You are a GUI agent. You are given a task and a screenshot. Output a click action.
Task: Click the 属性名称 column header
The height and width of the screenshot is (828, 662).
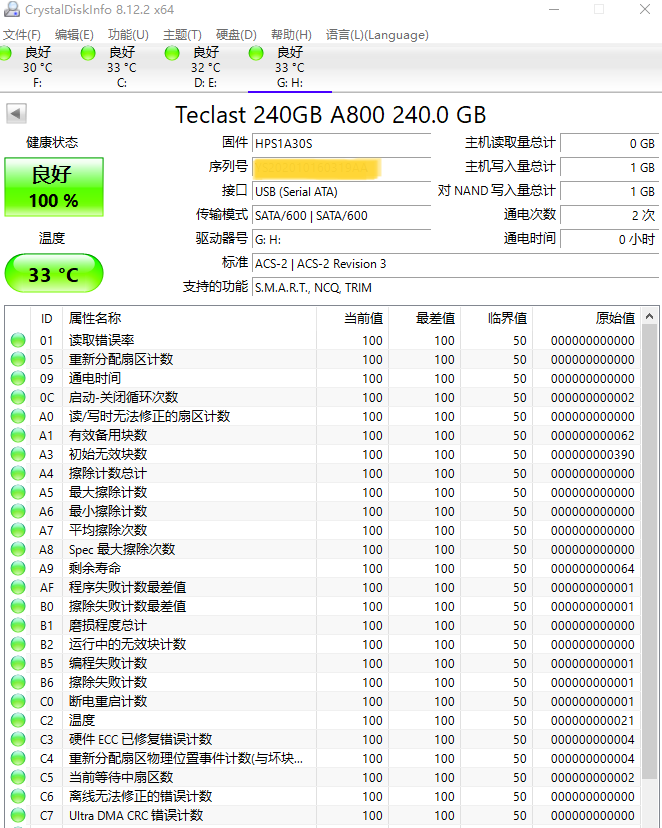(x=189, y=318)
